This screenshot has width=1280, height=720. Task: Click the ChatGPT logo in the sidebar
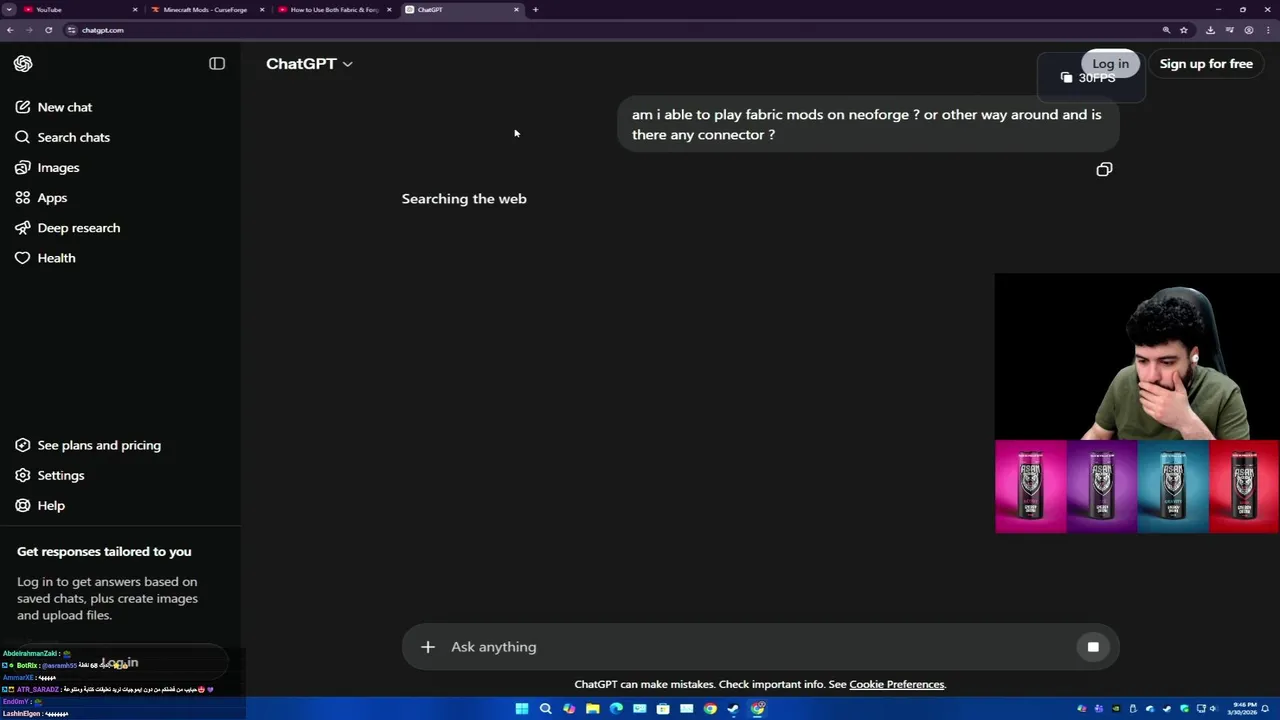coord(23,64)
